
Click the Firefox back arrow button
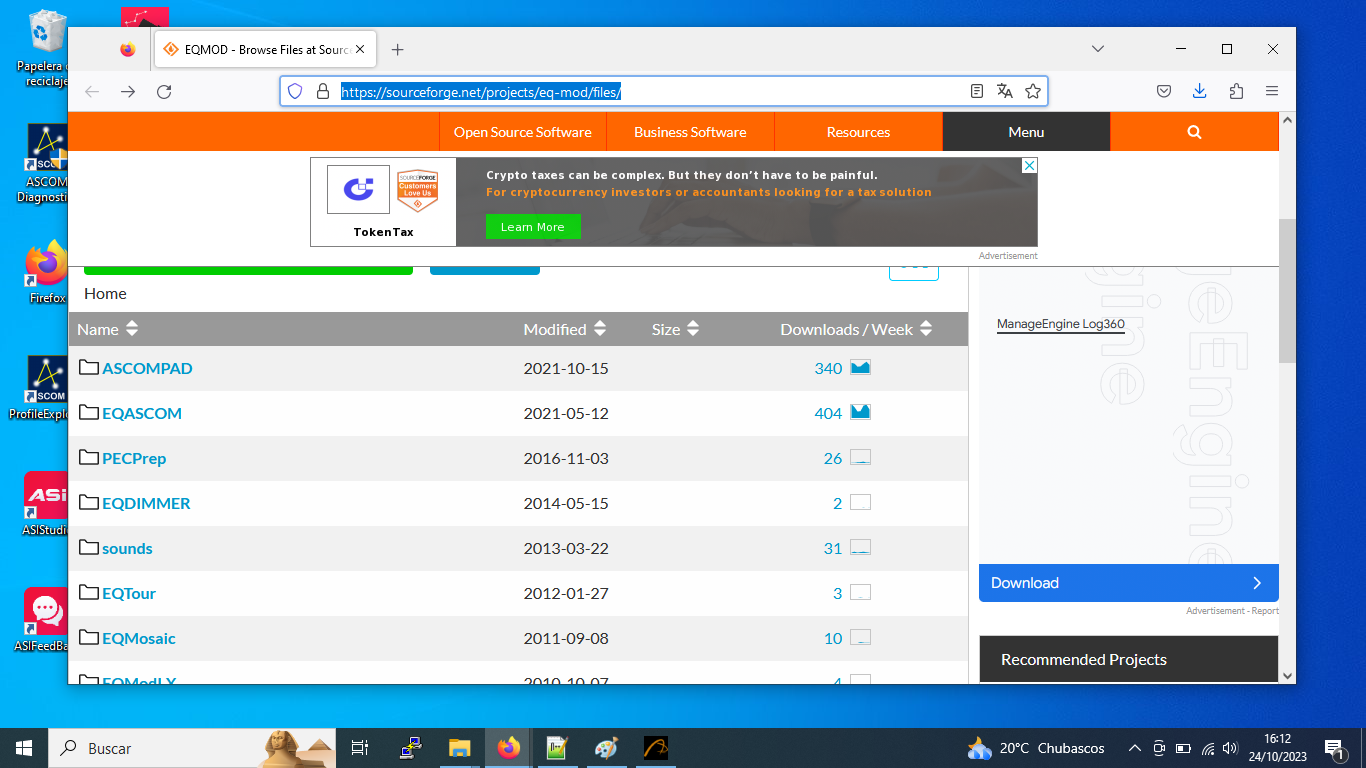pyautogui.click(x=92, y=91)
